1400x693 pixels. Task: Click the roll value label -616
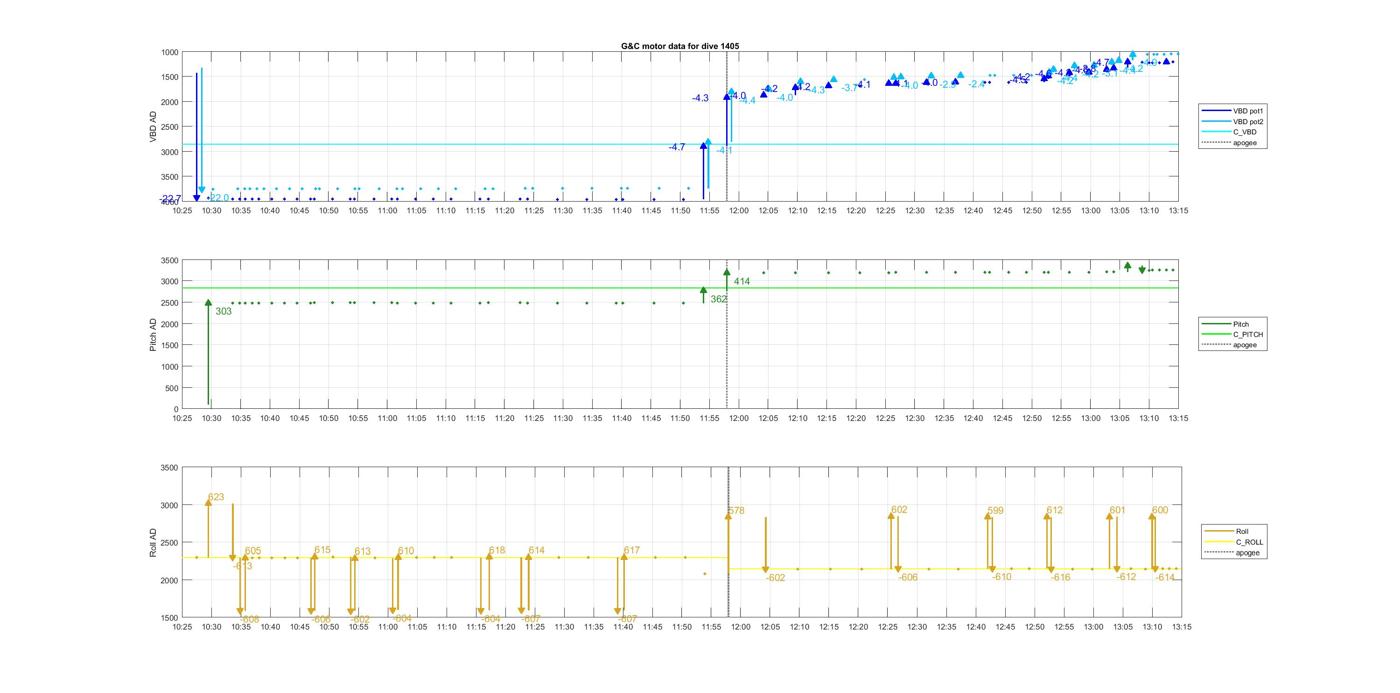pyautogui.click(x=1060, y=577)
